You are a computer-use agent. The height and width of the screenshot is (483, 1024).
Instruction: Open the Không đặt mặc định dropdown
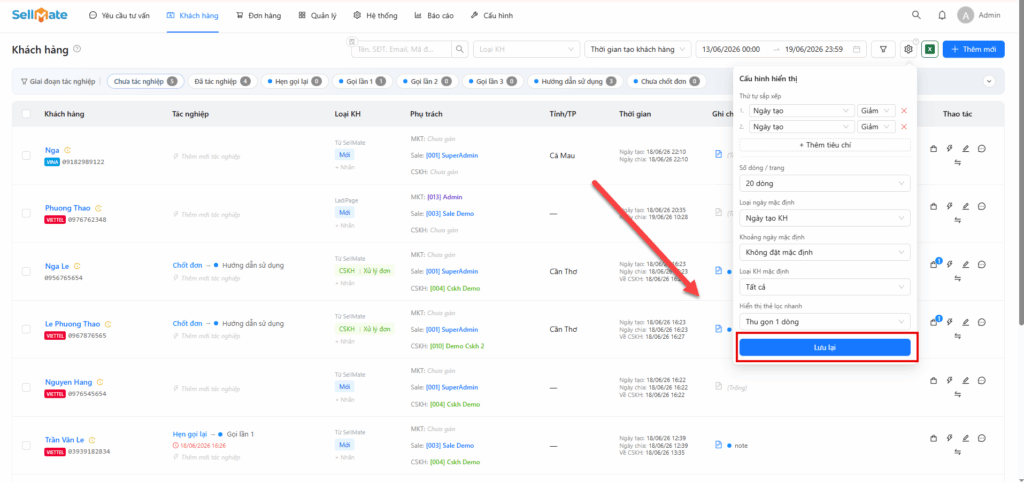825,252
